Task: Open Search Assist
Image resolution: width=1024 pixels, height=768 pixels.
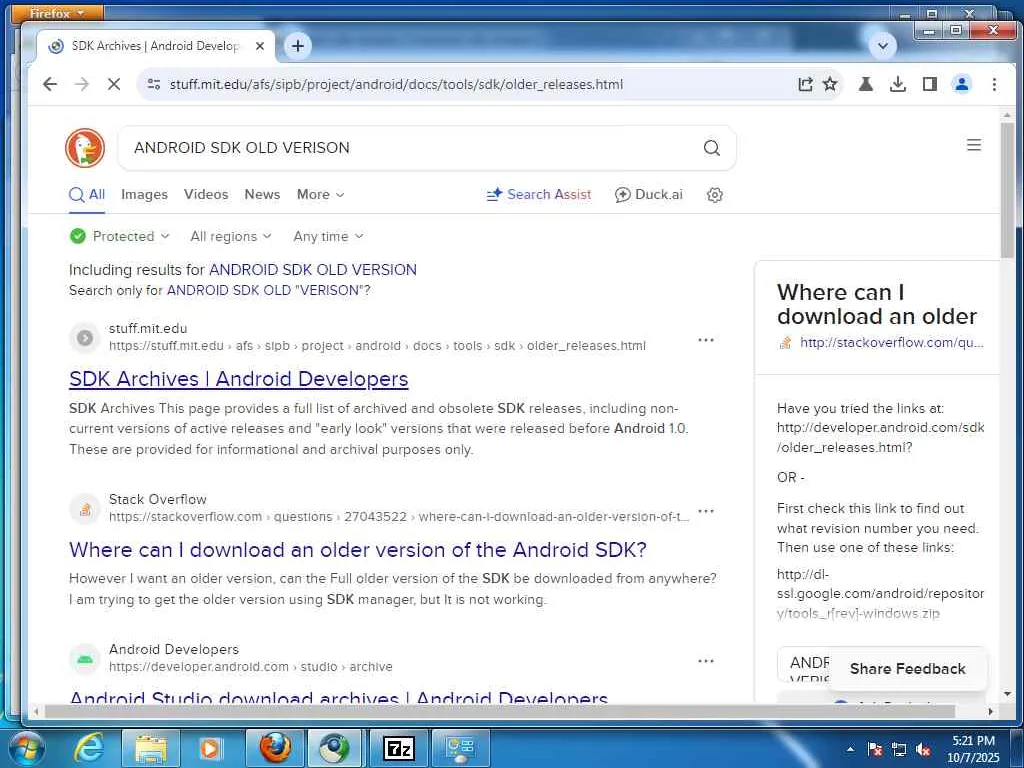Action: 539,195
